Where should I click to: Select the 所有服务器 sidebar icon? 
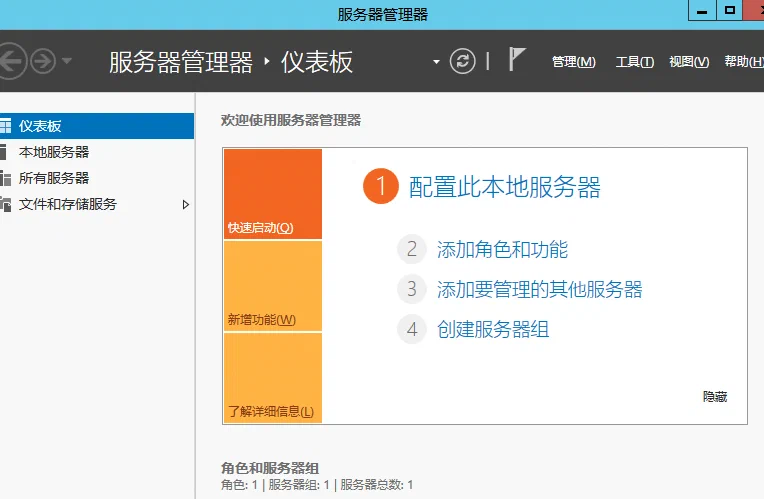(5, 178)
